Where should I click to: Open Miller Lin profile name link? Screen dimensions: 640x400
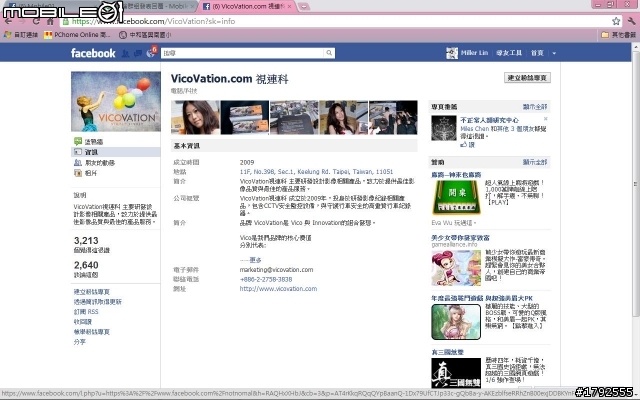474,53
